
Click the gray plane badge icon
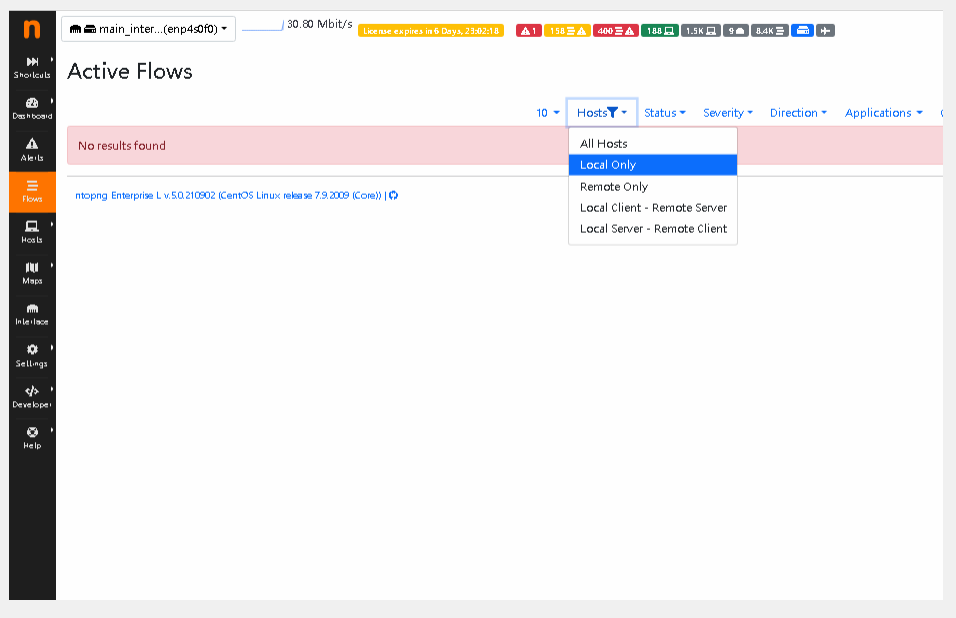825,30
